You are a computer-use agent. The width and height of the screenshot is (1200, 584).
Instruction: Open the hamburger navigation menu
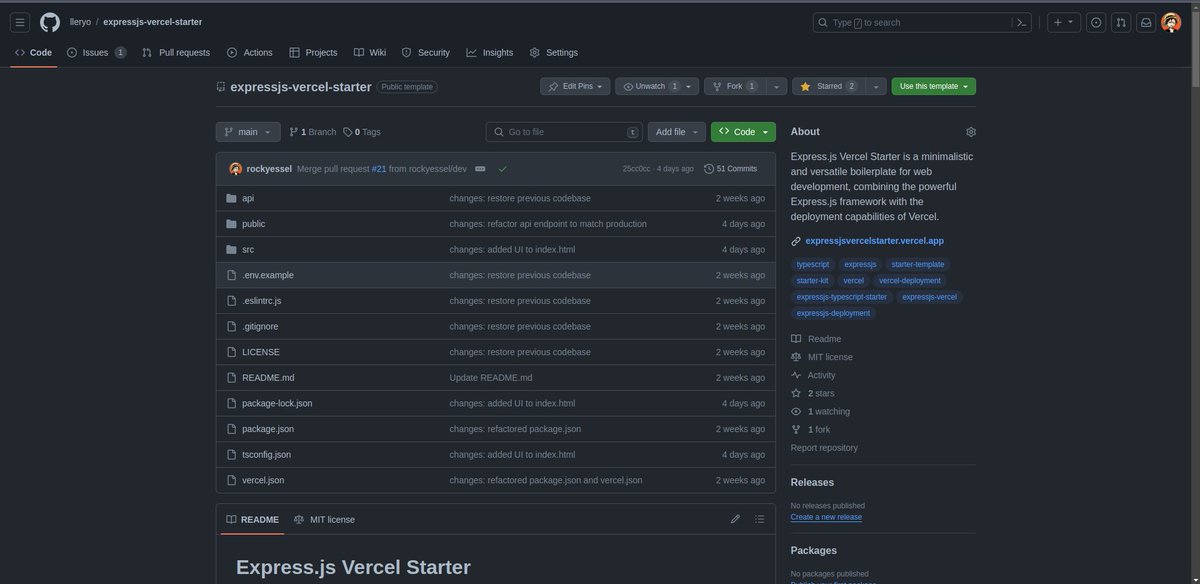coord(20,22)
